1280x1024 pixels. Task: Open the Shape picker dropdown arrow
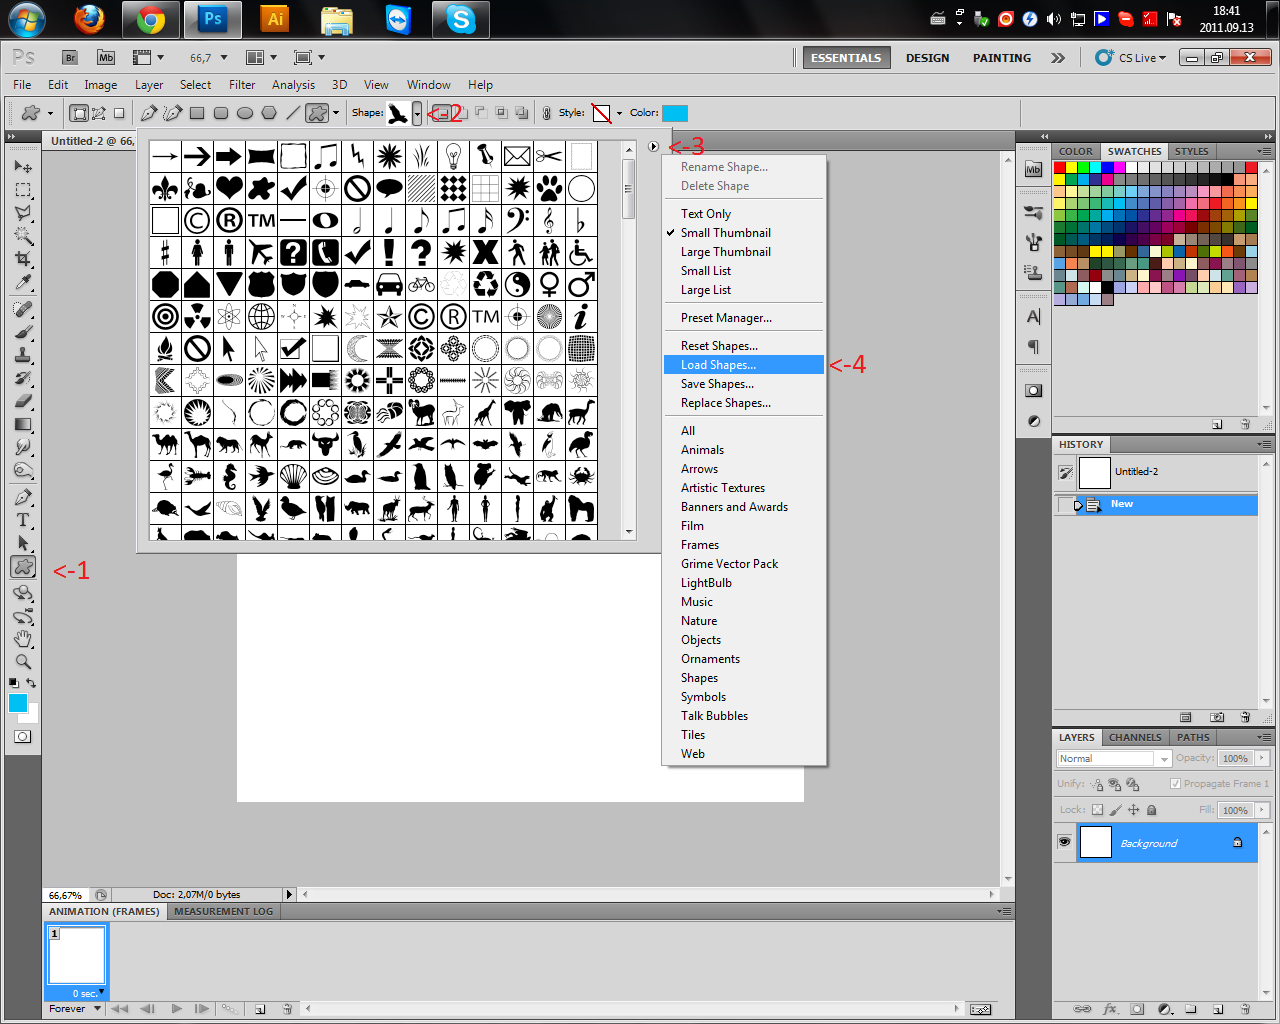pyautogui.click(x=417, y=114)
